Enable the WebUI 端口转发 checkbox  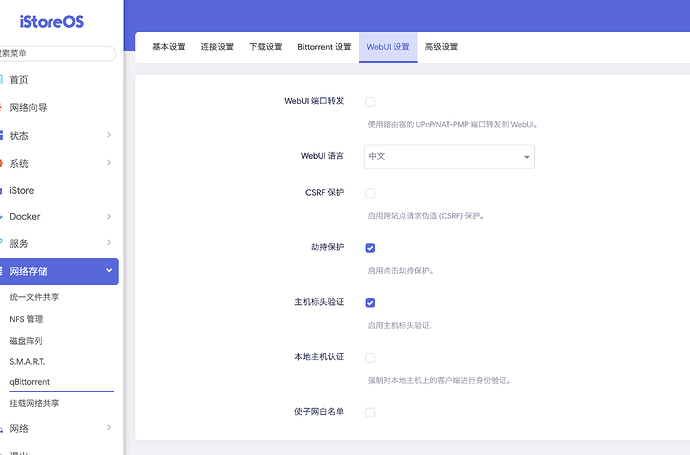(370, 102)
